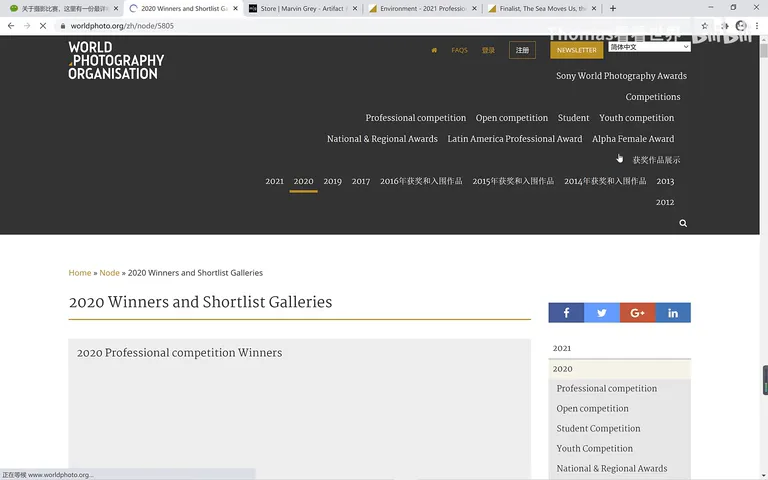The height and width of the screenshot is (480, 768).
Task: Click the NEWSLETTER button
Action: click(x=576, y=50)
